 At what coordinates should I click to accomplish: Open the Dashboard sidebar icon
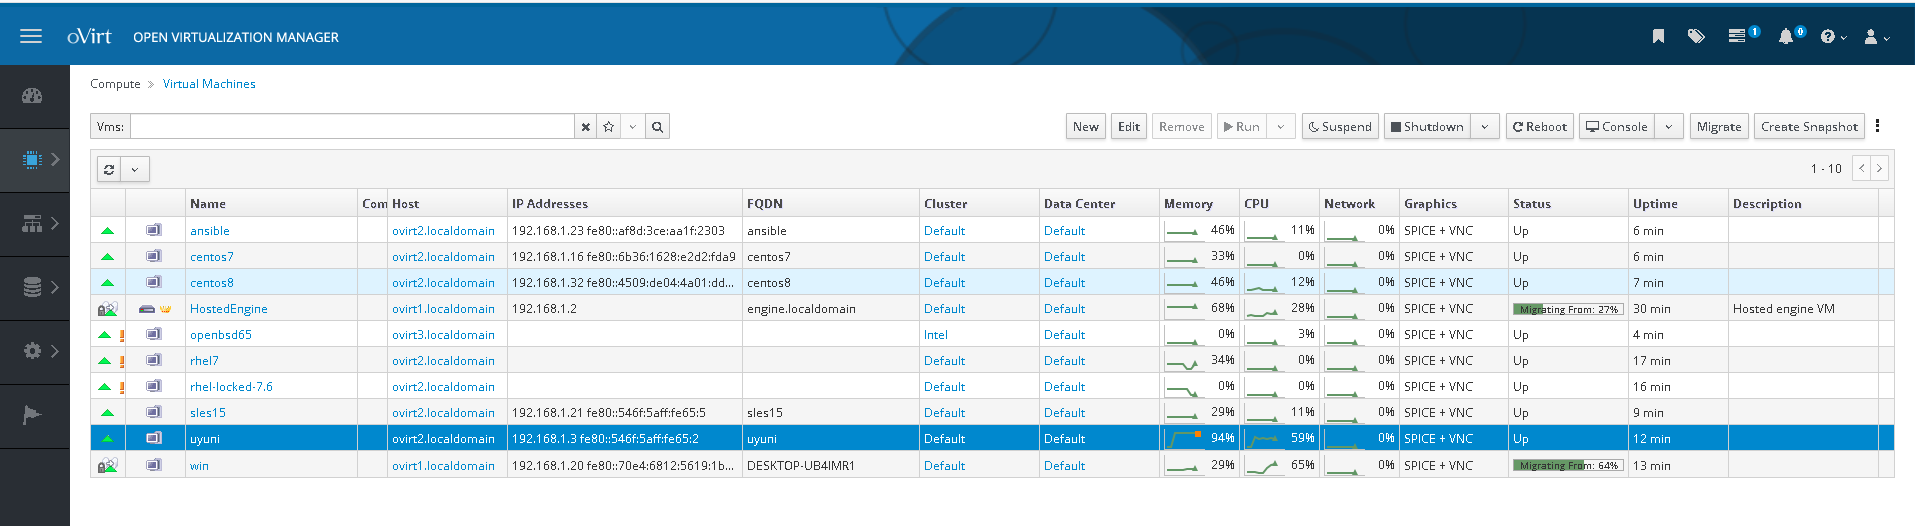click(x=33, y=96)
